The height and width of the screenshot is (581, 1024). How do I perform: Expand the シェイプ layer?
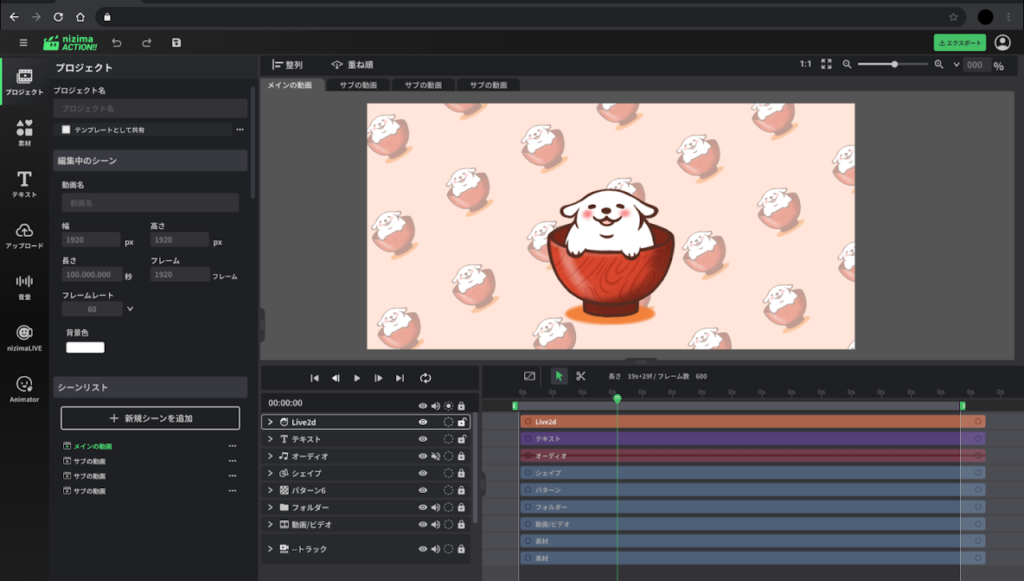click(x=270, y=473)
